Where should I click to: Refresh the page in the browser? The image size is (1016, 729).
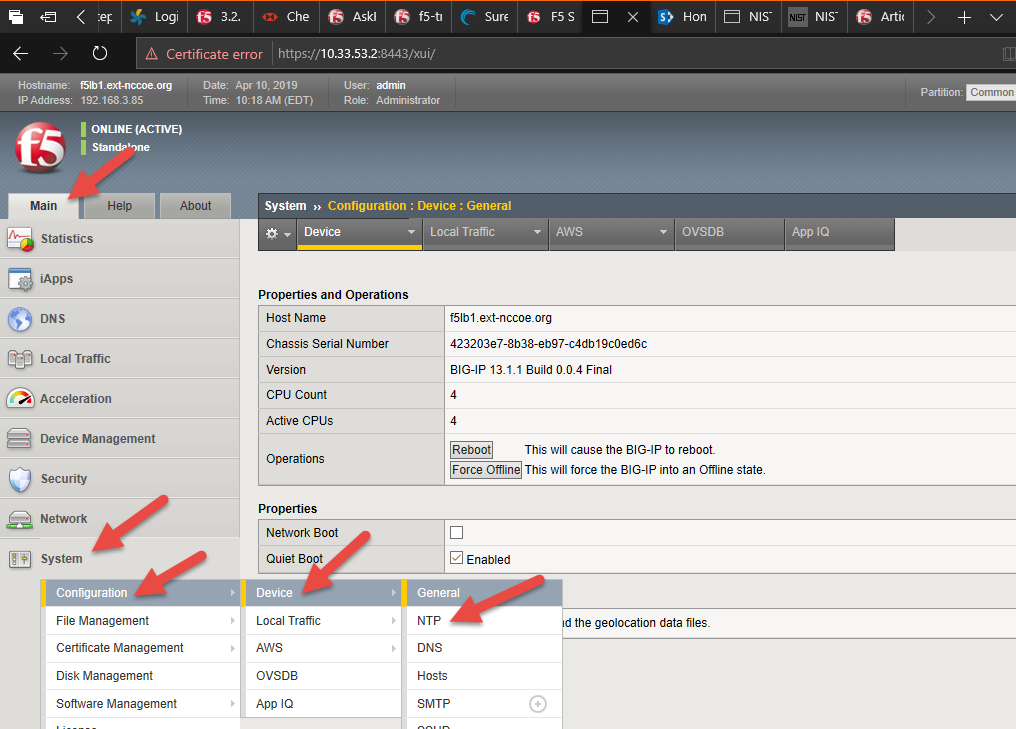tap(99, 53)
